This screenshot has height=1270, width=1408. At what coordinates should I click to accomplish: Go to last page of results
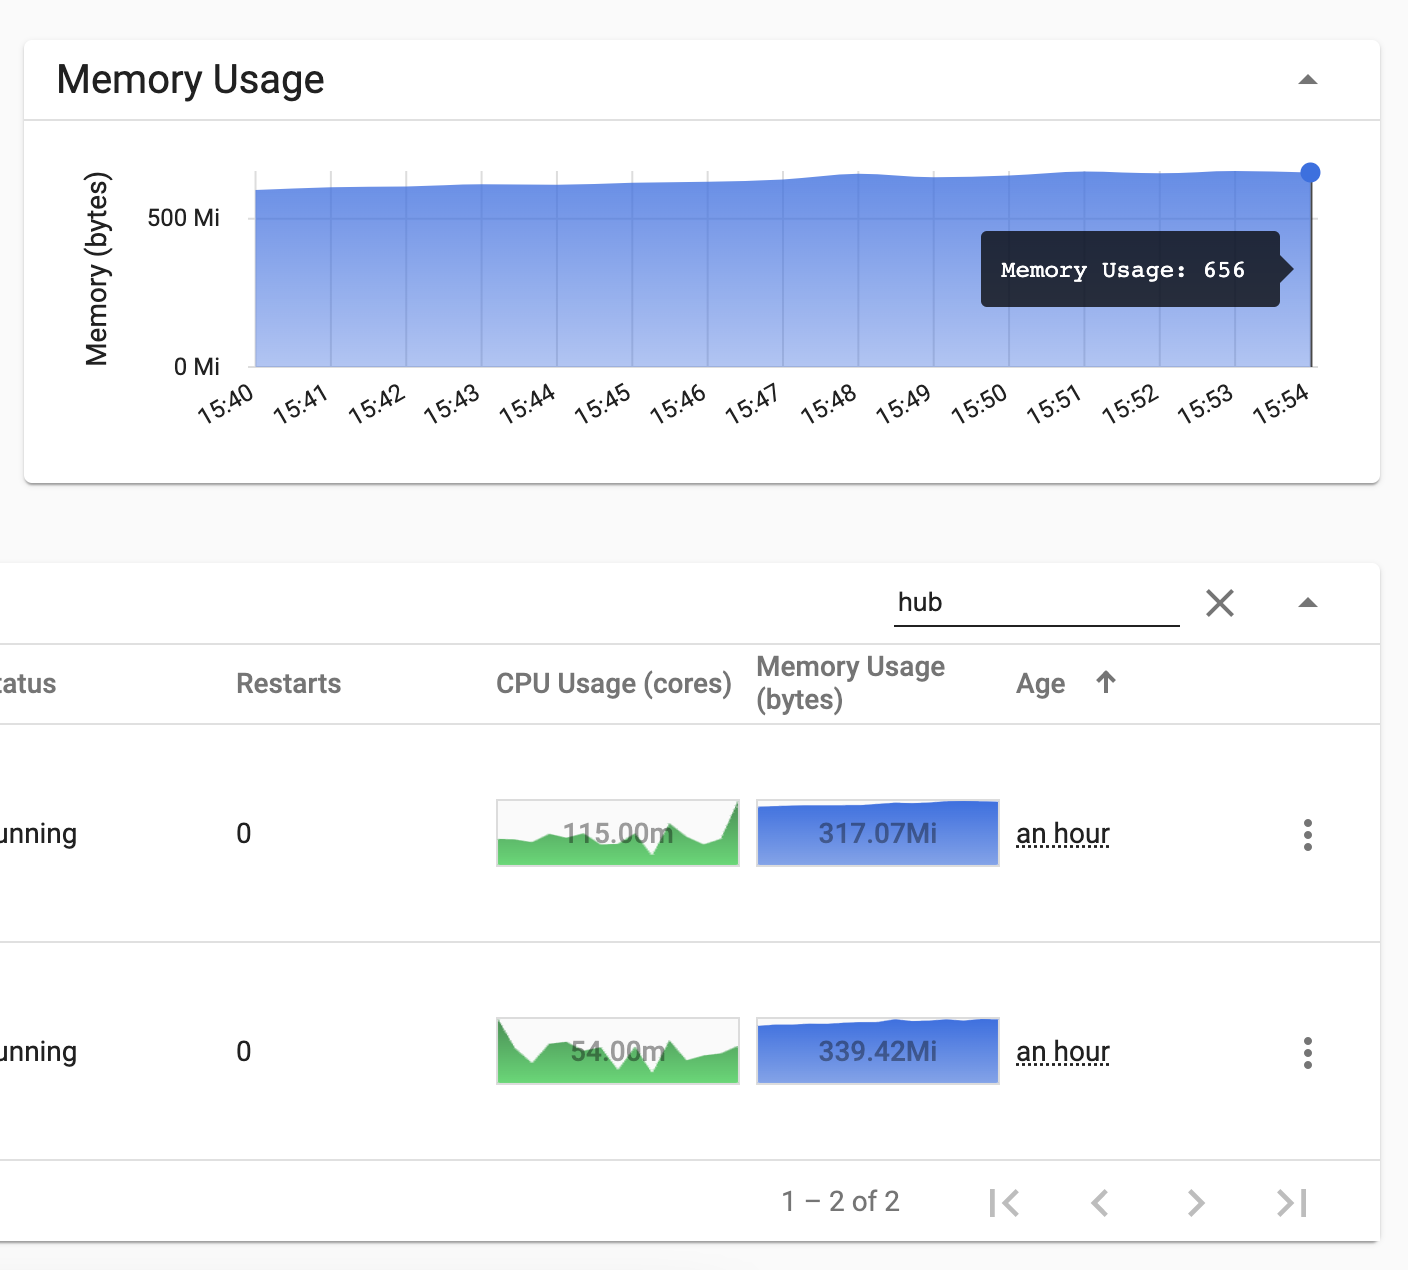coord(1291,1202)
